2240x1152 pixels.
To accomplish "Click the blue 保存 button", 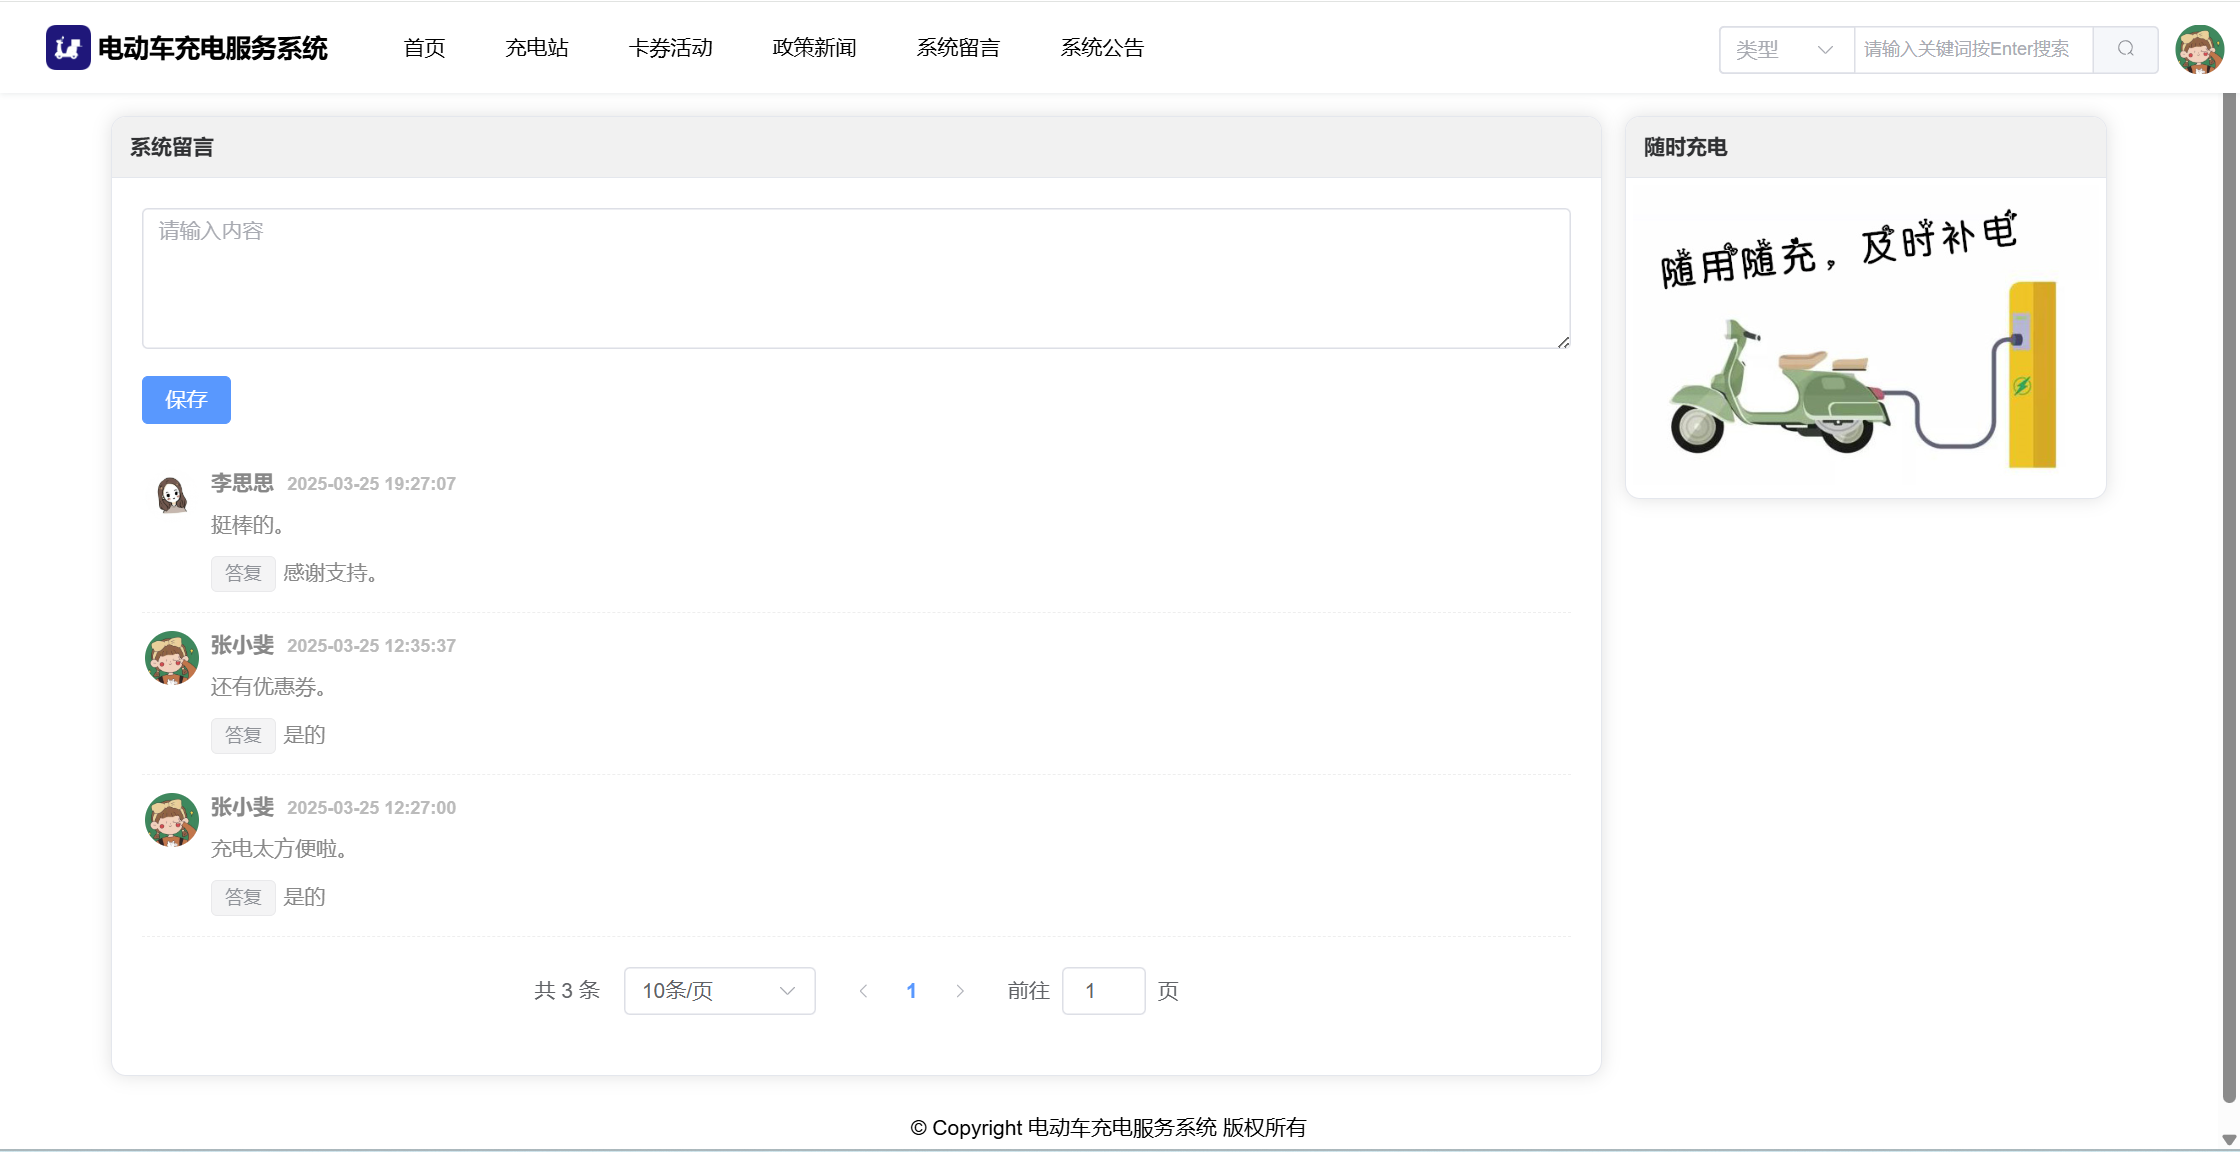I will (x=186, y=400).
